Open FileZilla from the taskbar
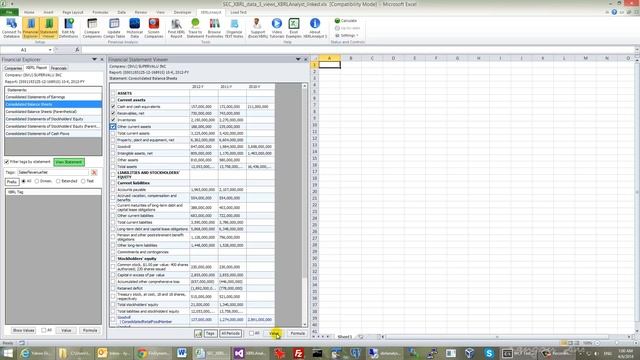640x360 pixels. [298, 353]
